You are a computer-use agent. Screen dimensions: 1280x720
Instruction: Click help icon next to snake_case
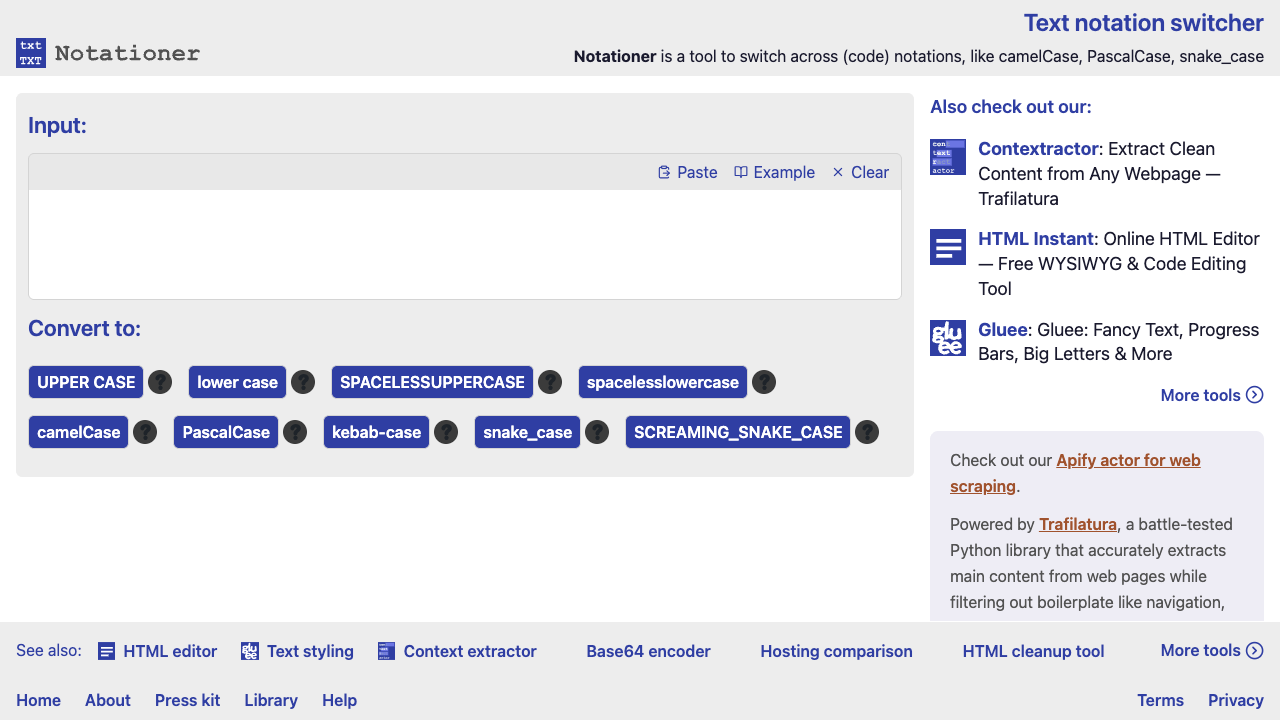pyautogui.click(x=597, y=432)
